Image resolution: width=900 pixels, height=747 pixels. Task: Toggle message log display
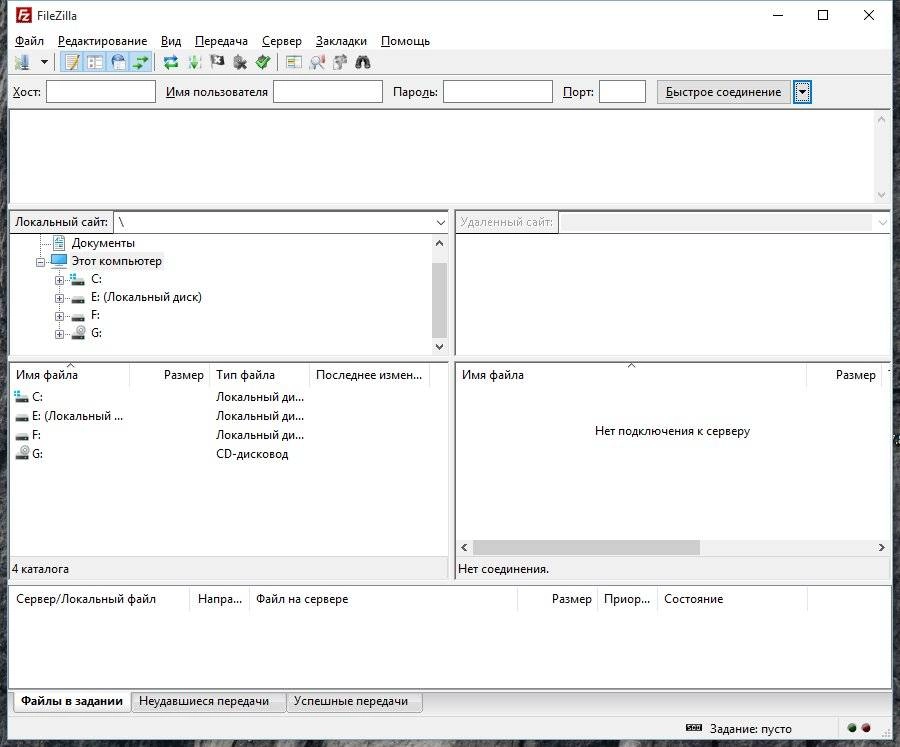[x=72, y=62]
